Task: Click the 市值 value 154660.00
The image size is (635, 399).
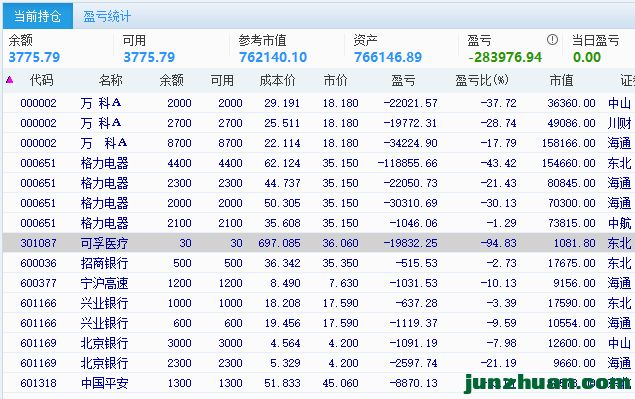Action: point(569,163)
